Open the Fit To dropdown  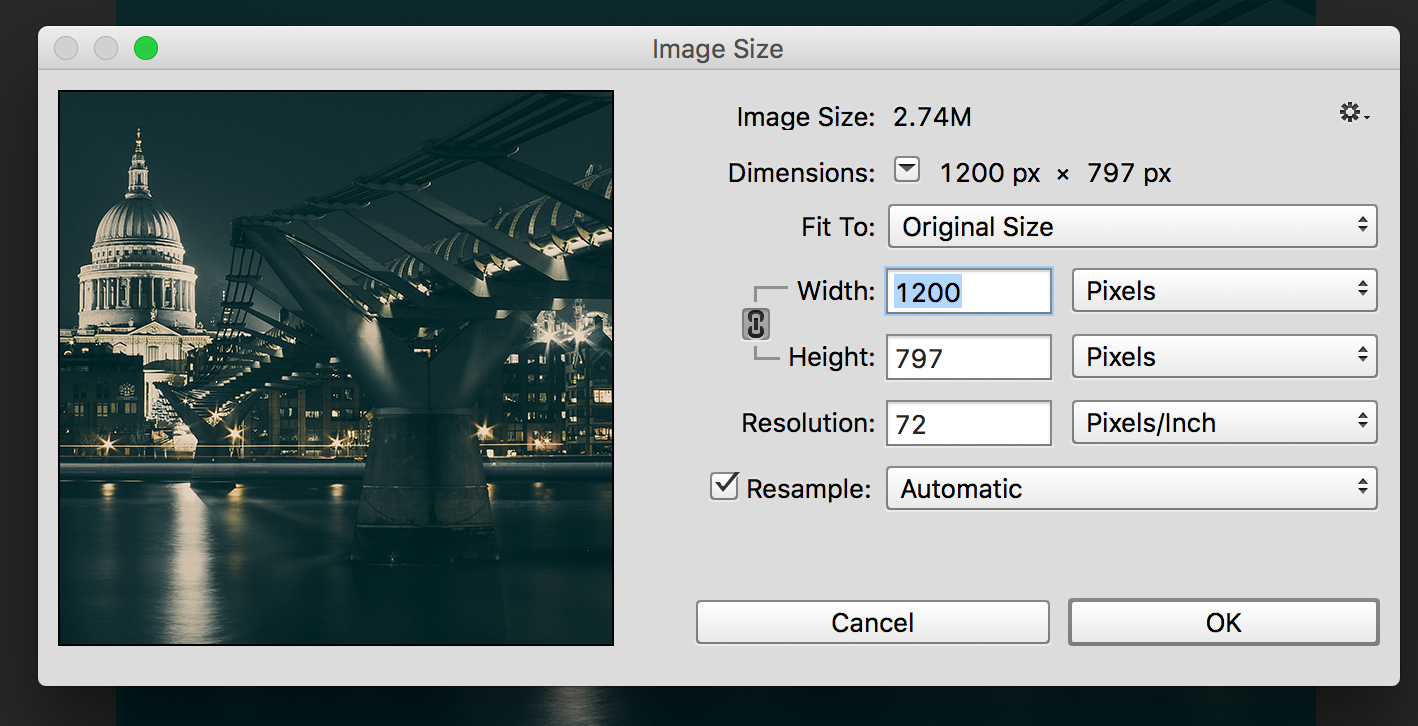tap(1132, 226)
